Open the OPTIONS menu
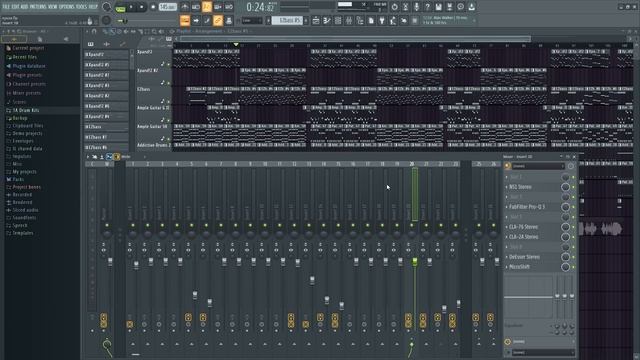Viewport: 640px width, 360px height. tap(67, 7)
